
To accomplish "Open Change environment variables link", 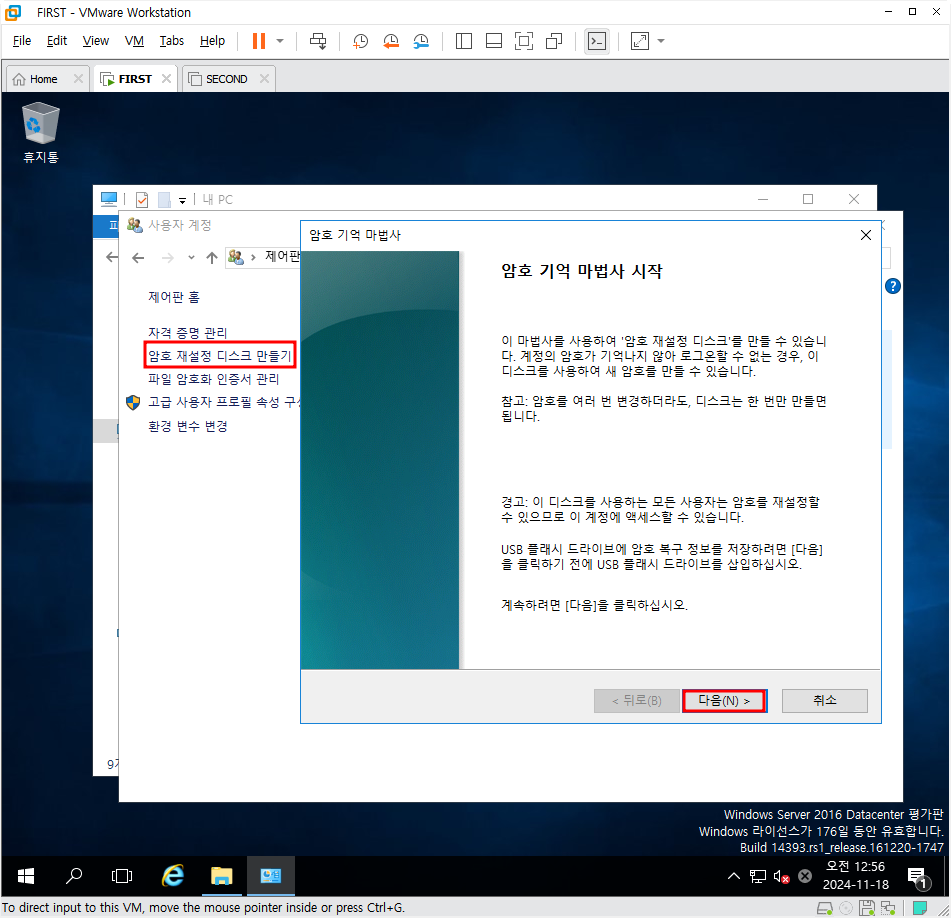I will point(187,426).
